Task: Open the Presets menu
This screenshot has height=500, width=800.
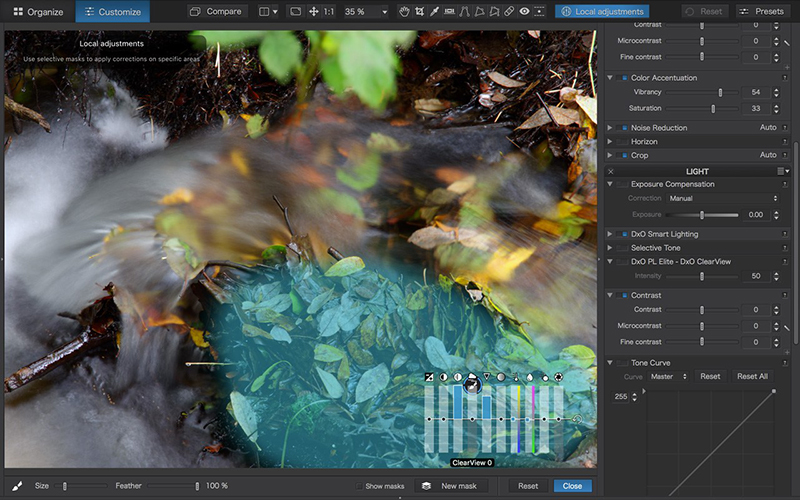Action: point(762,11)
